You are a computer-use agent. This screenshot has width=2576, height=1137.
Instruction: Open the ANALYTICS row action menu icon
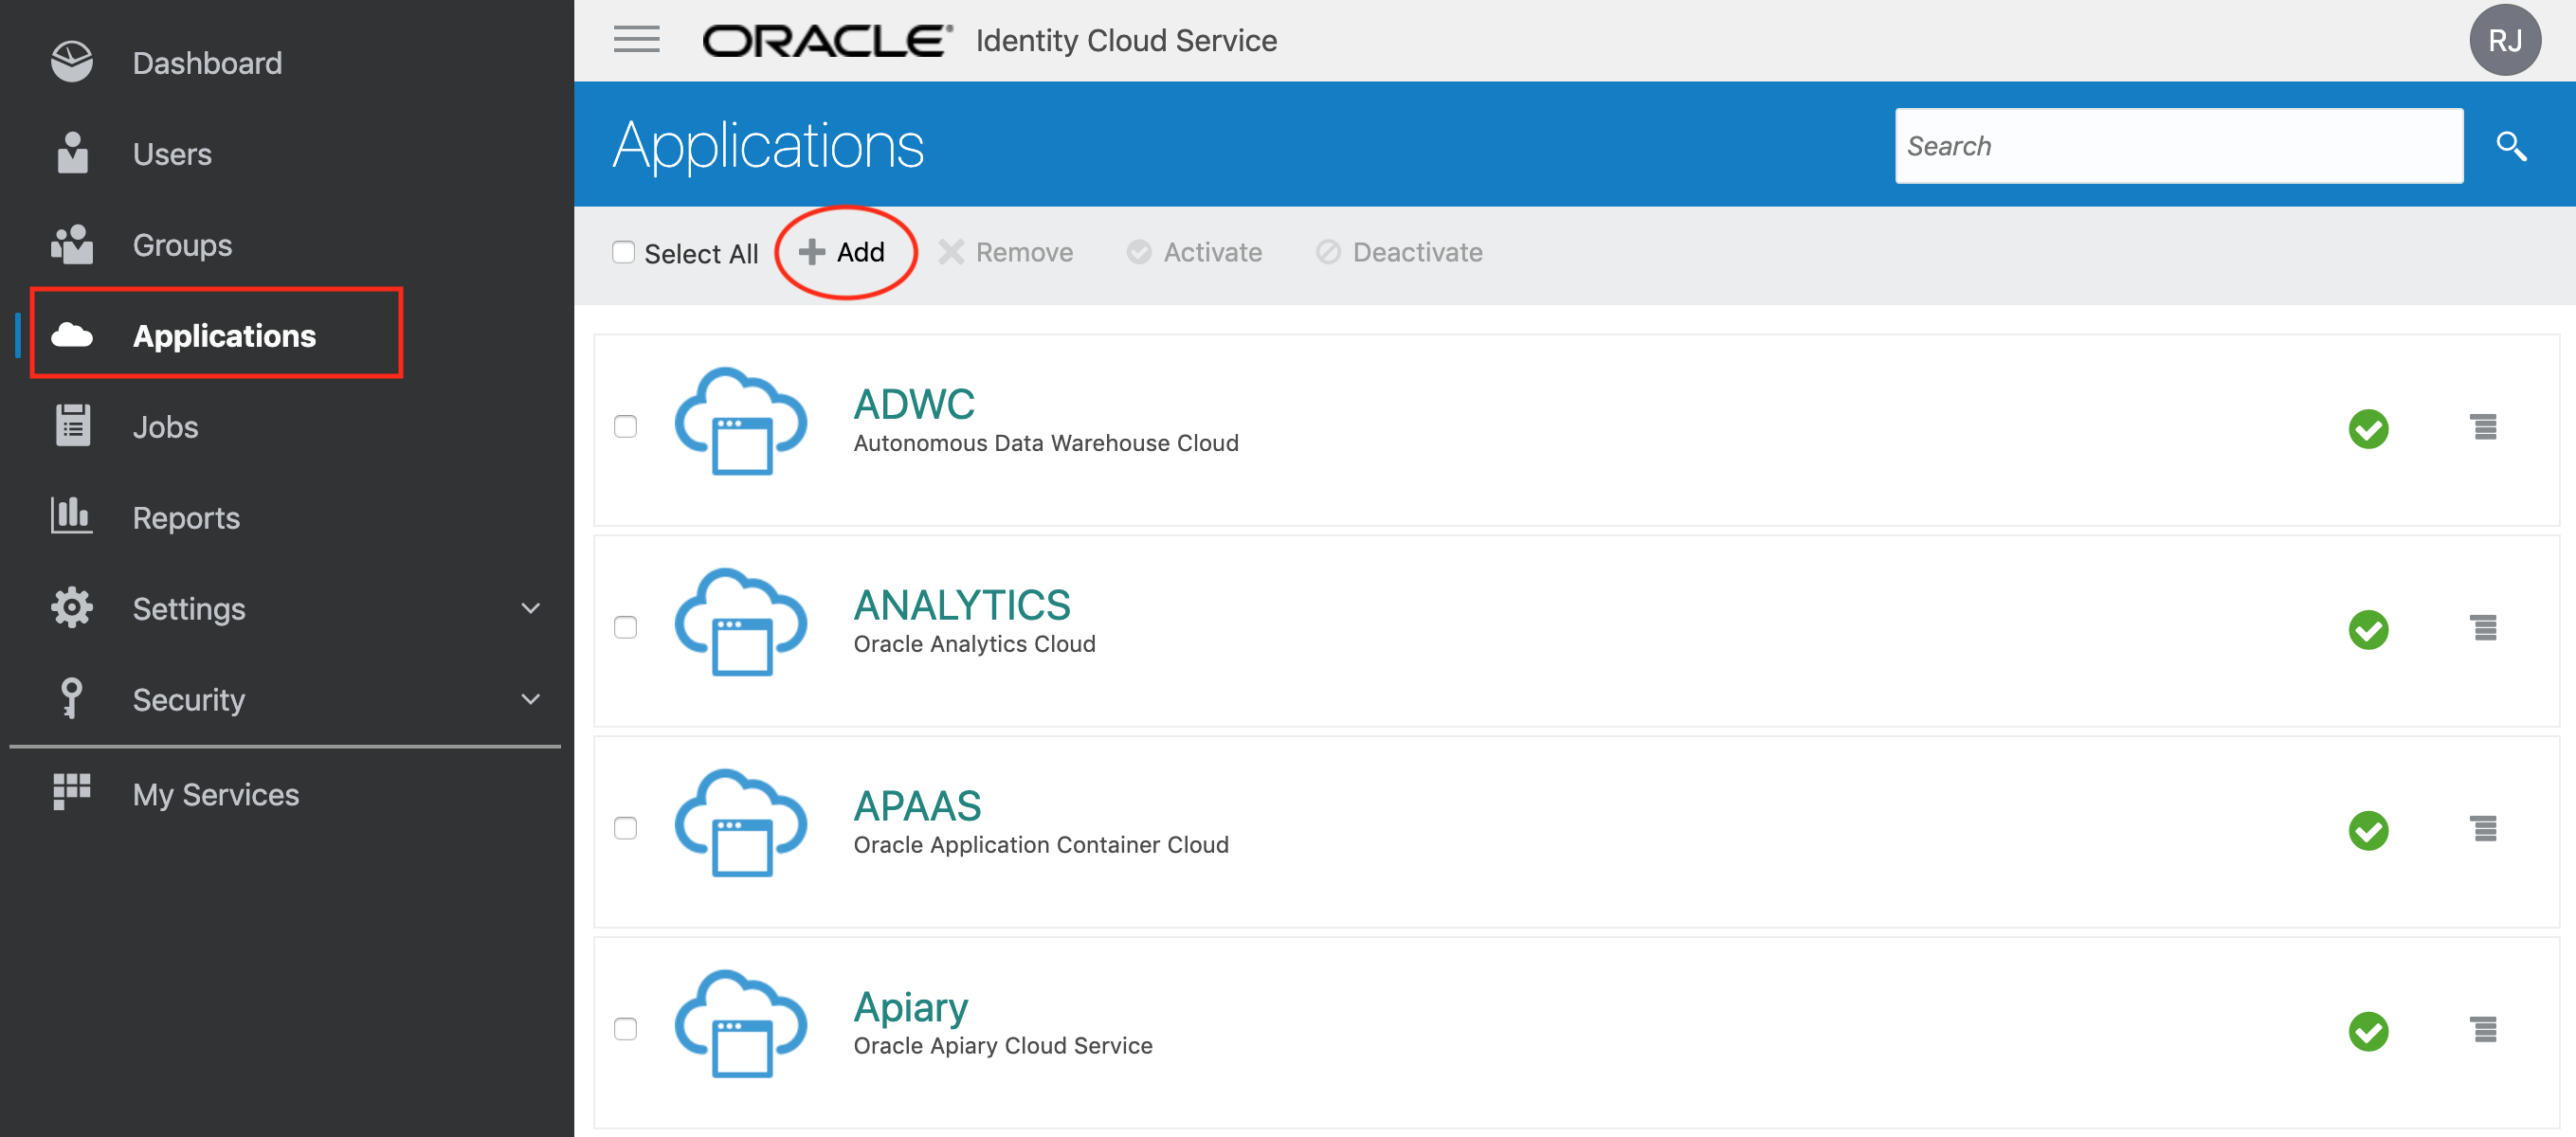point(2484,628)
